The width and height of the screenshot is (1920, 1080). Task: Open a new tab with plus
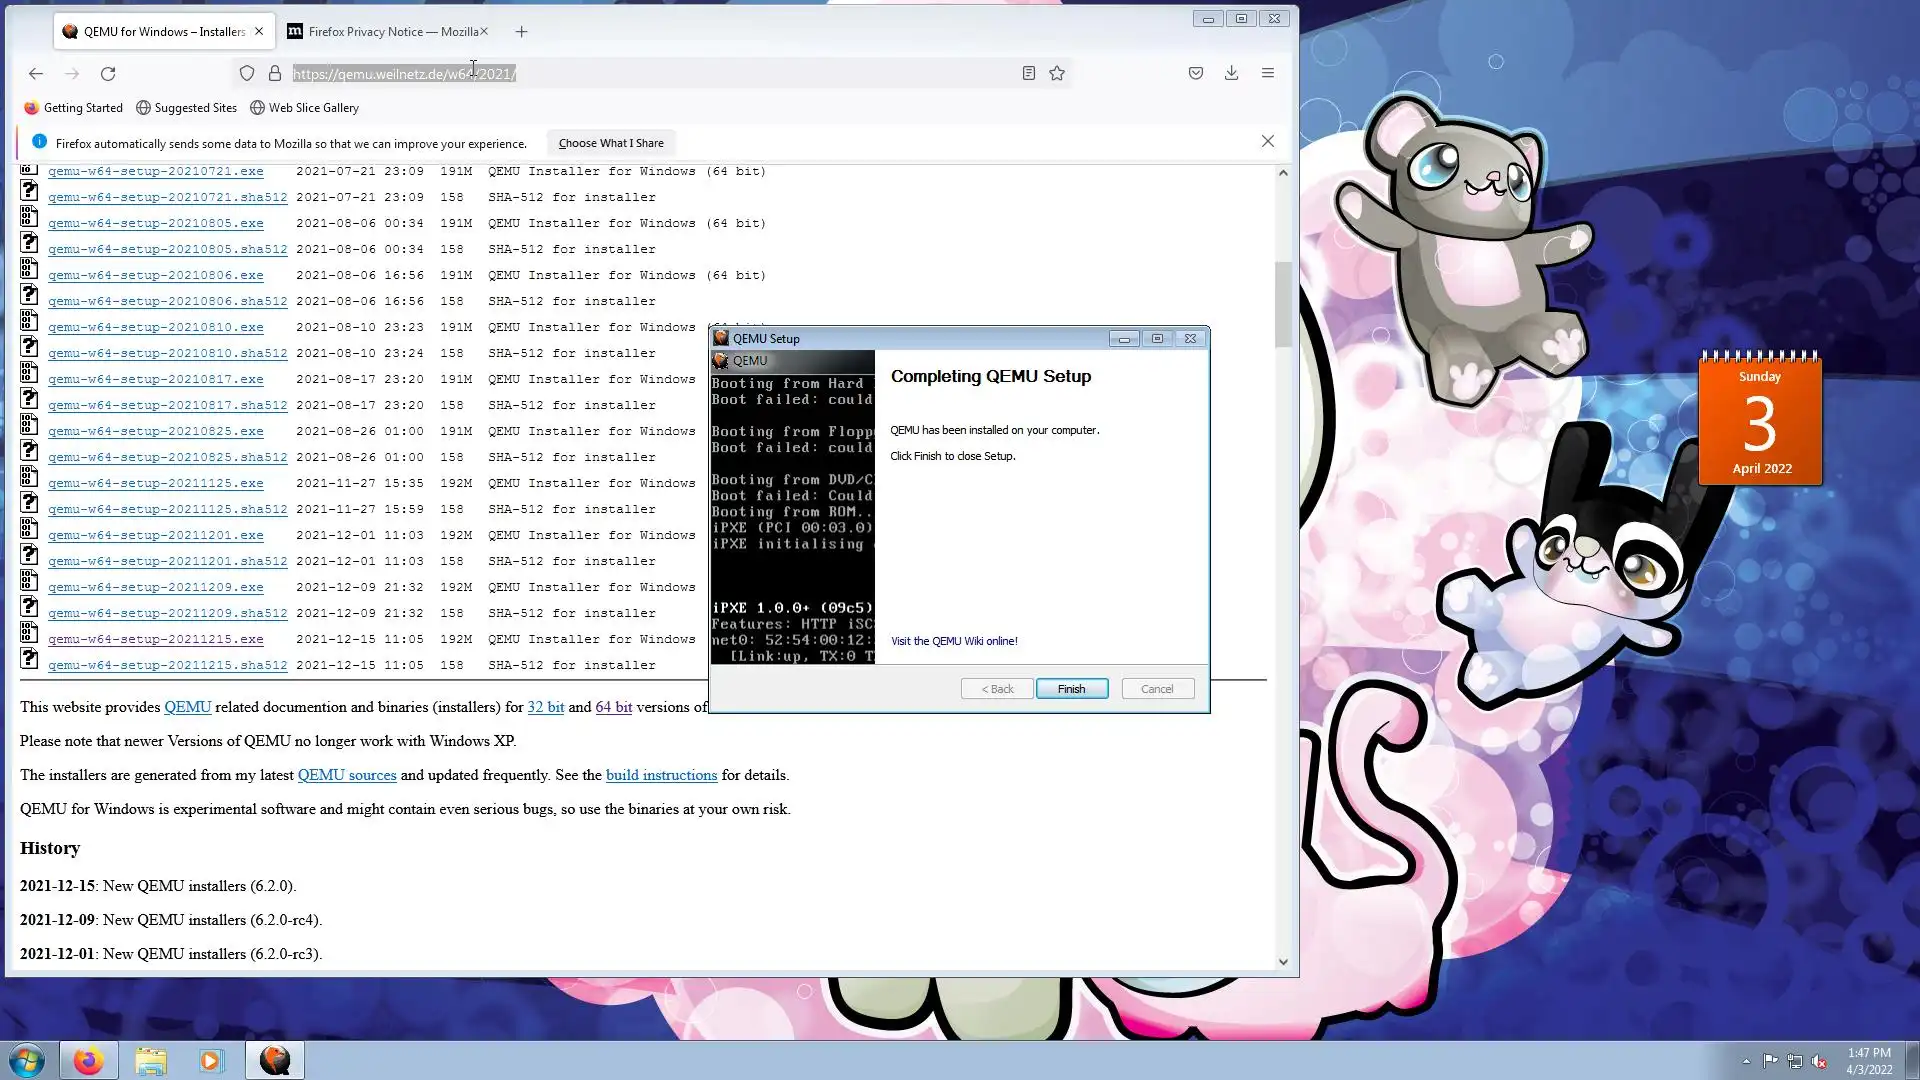[521, 32]
